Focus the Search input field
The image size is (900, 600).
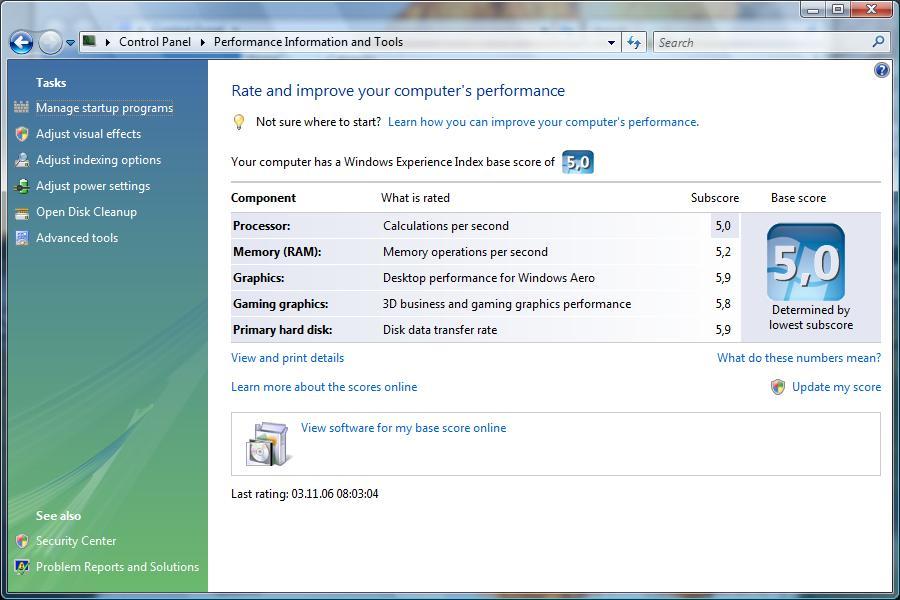coord(762,42)
